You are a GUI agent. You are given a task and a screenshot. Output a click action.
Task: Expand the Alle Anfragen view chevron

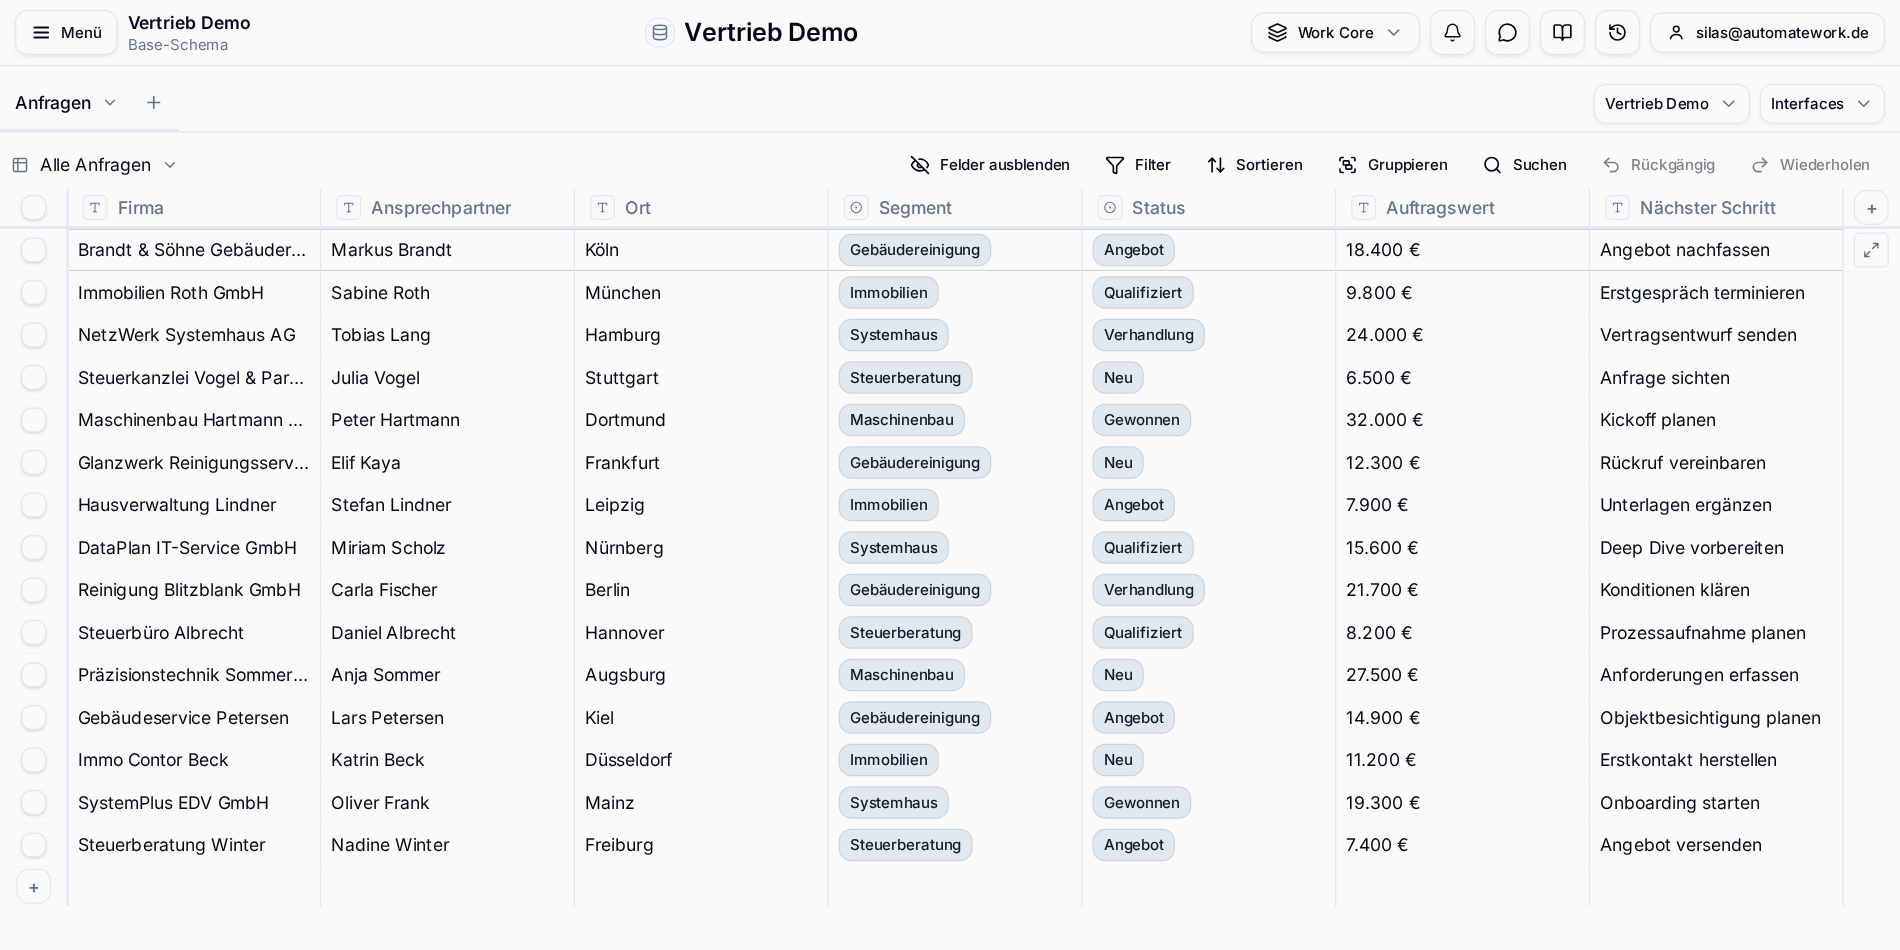tap(170, 165)
